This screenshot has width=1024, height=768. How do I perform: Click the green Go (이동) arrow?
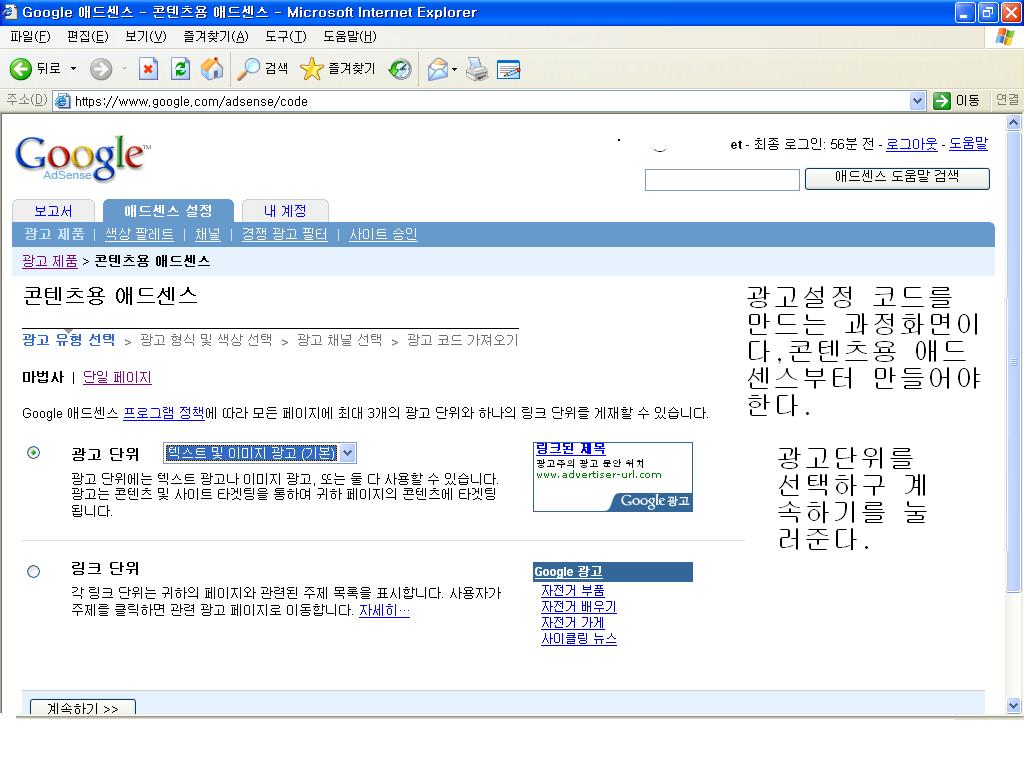click(x=942, y=101)
